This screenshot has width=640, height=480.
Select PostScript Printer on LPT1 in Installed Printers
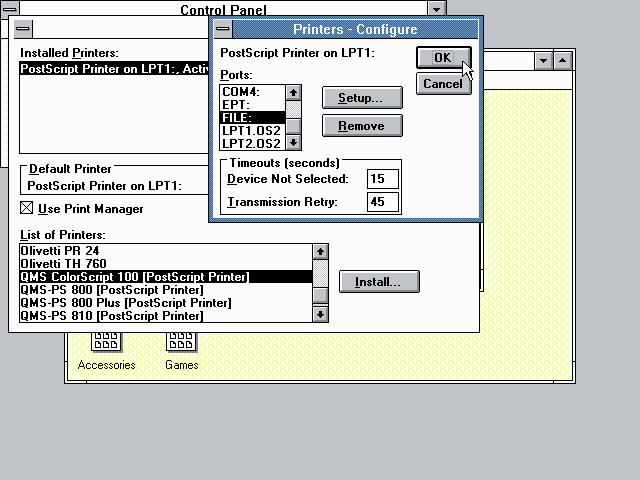tap(114, 69)
